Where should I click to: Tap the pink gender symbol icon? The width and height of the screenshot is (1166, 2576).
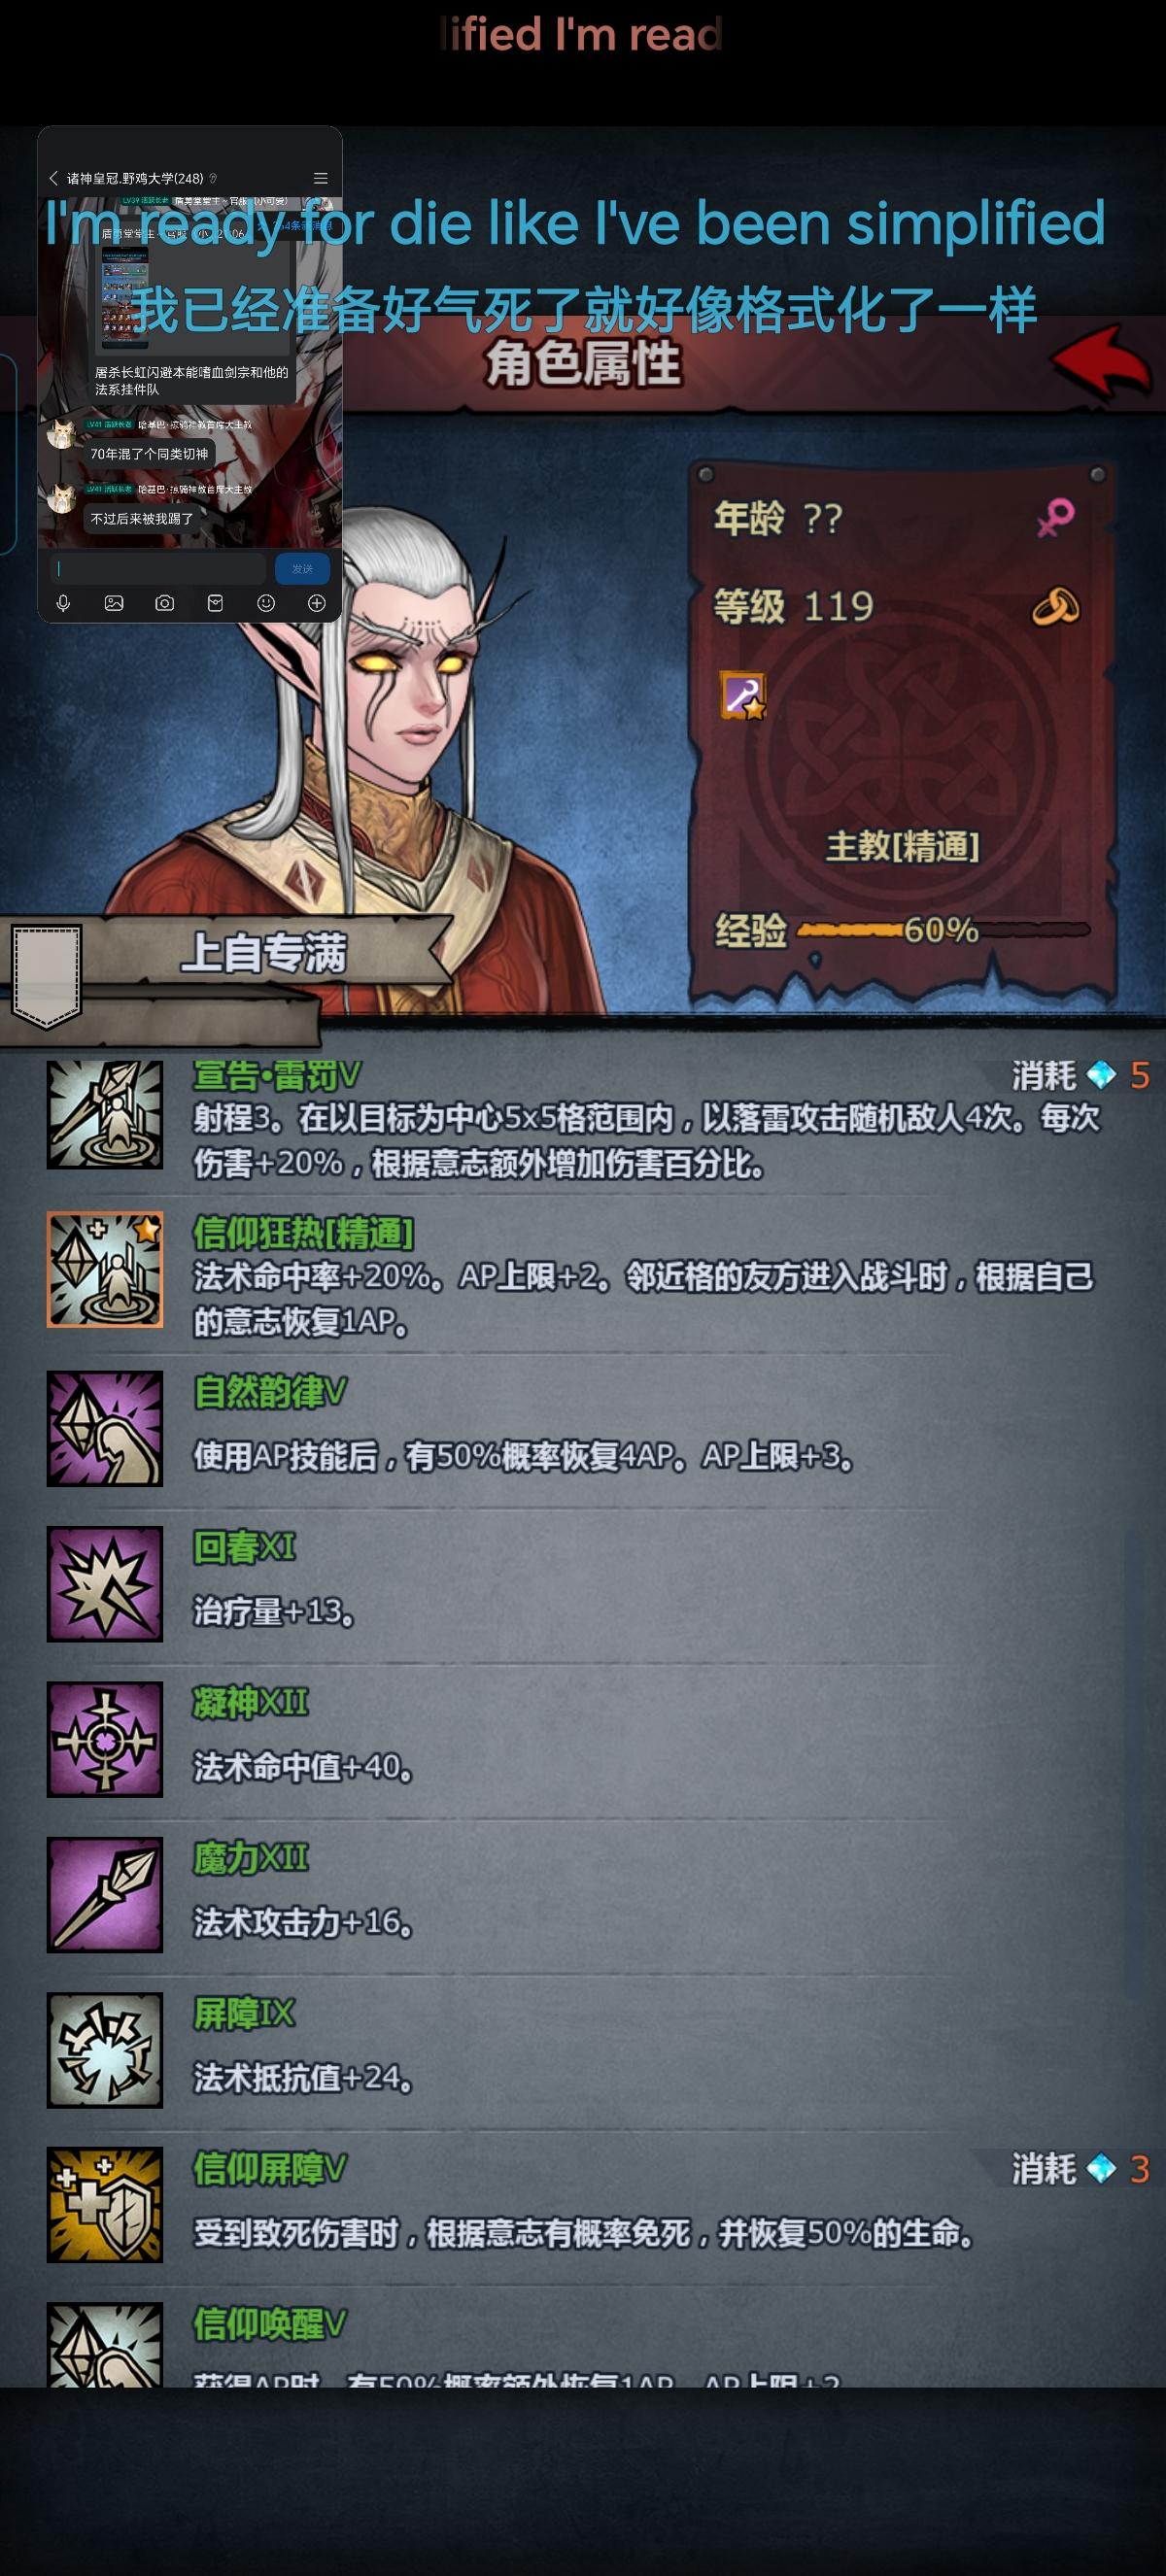pos(1056,518)
